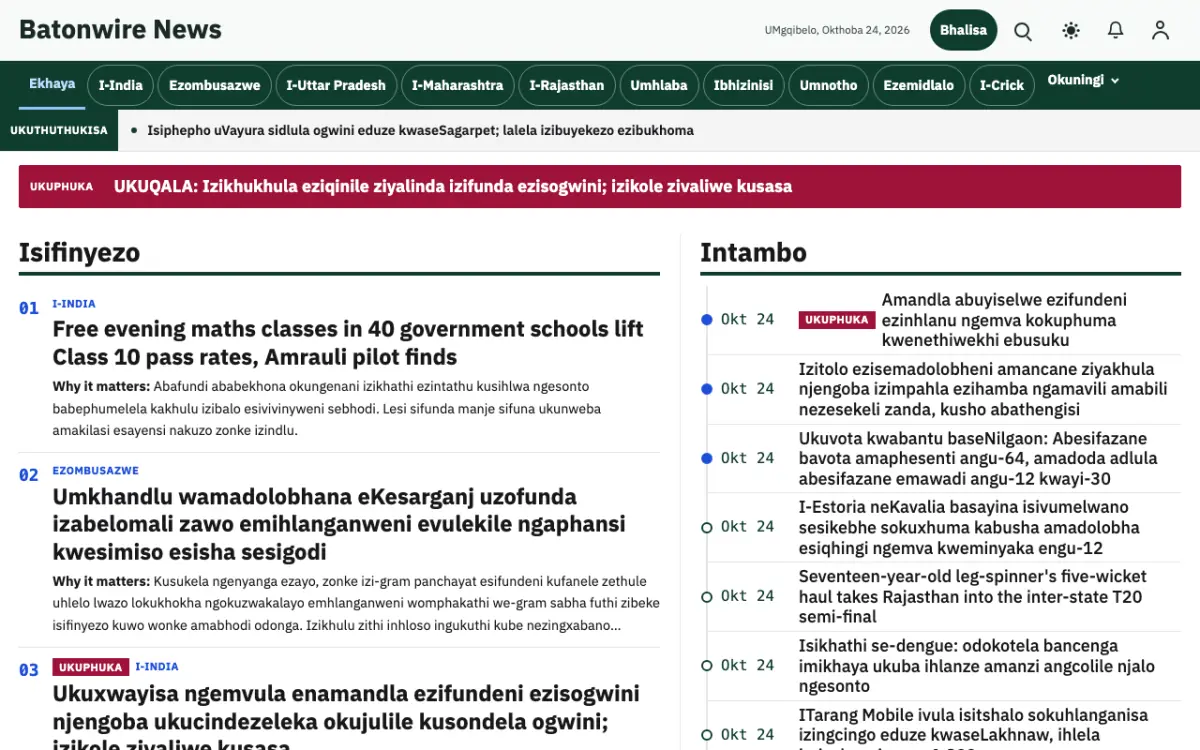Open timeline item Amandla abuyiselwe ezifundeni
The height and width of the screenshot is (750, 1200).
click(1004, 320)
